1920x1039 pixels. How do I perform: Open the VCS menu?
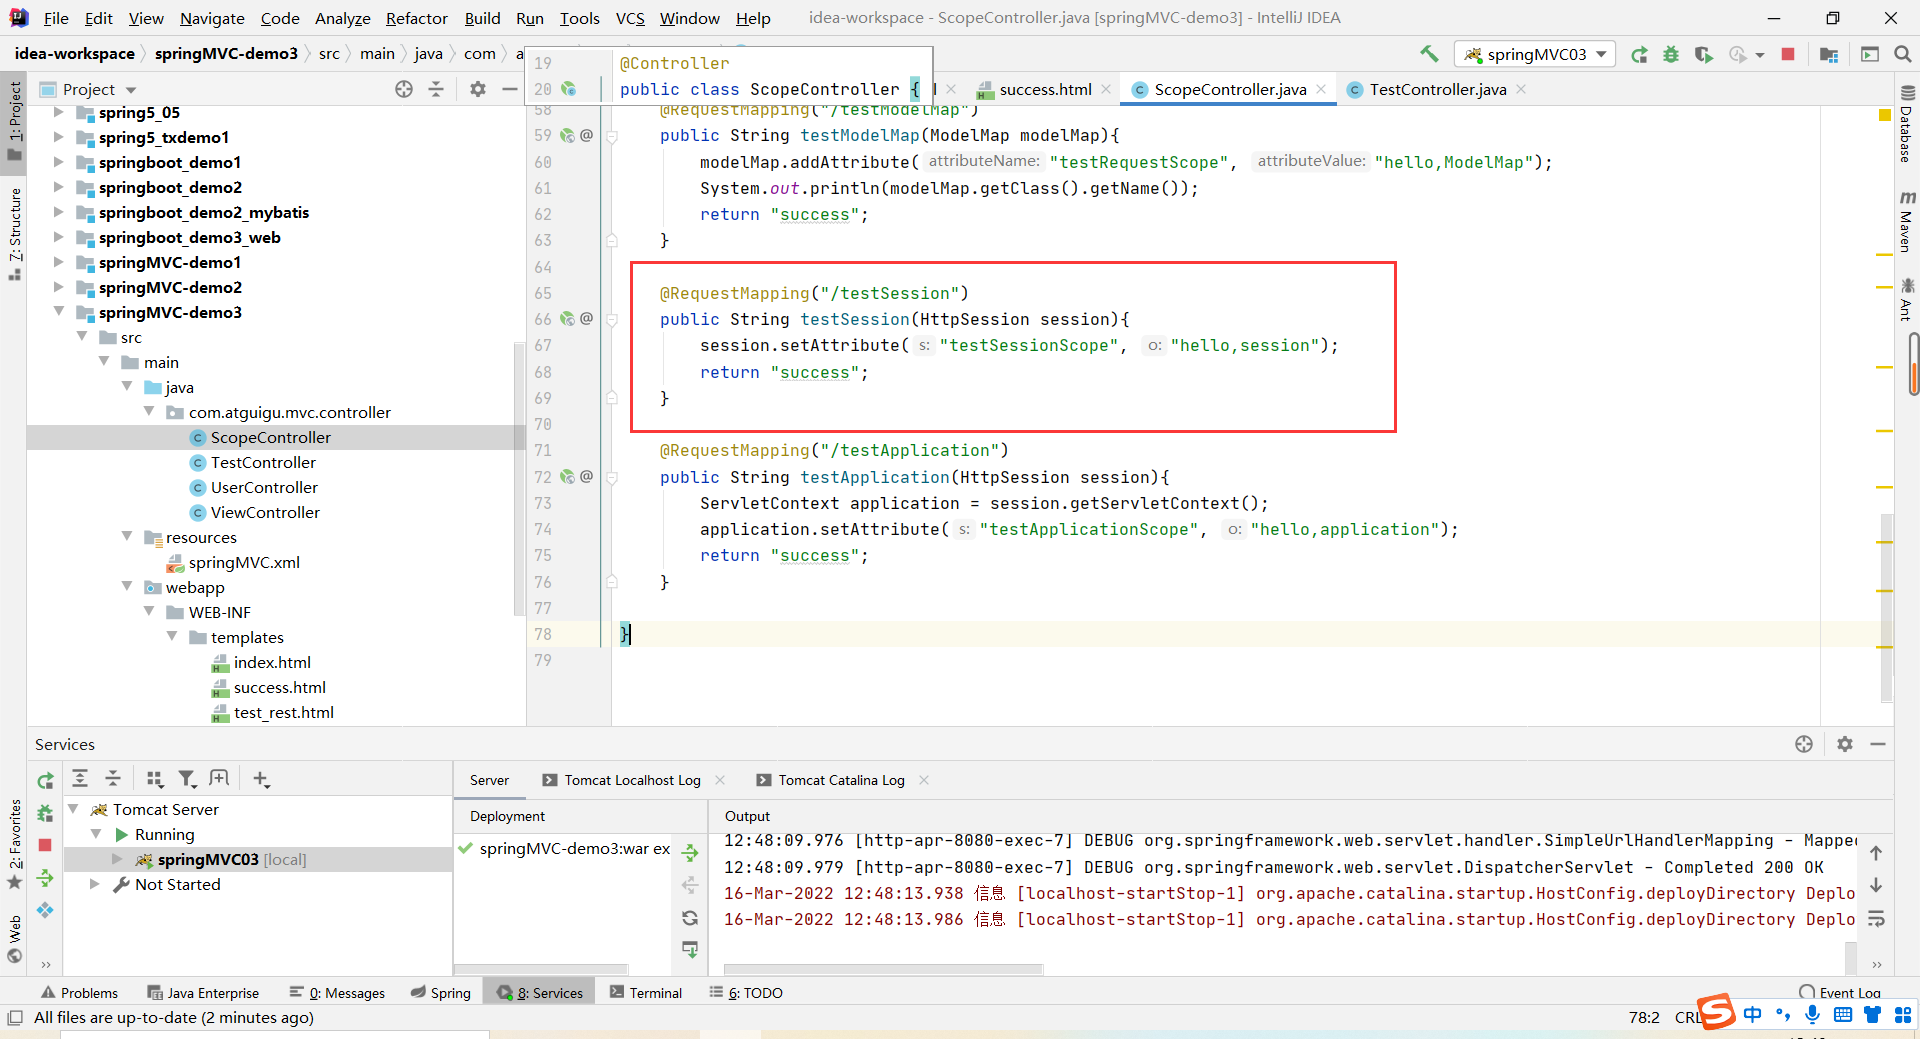tap(630, 18)
